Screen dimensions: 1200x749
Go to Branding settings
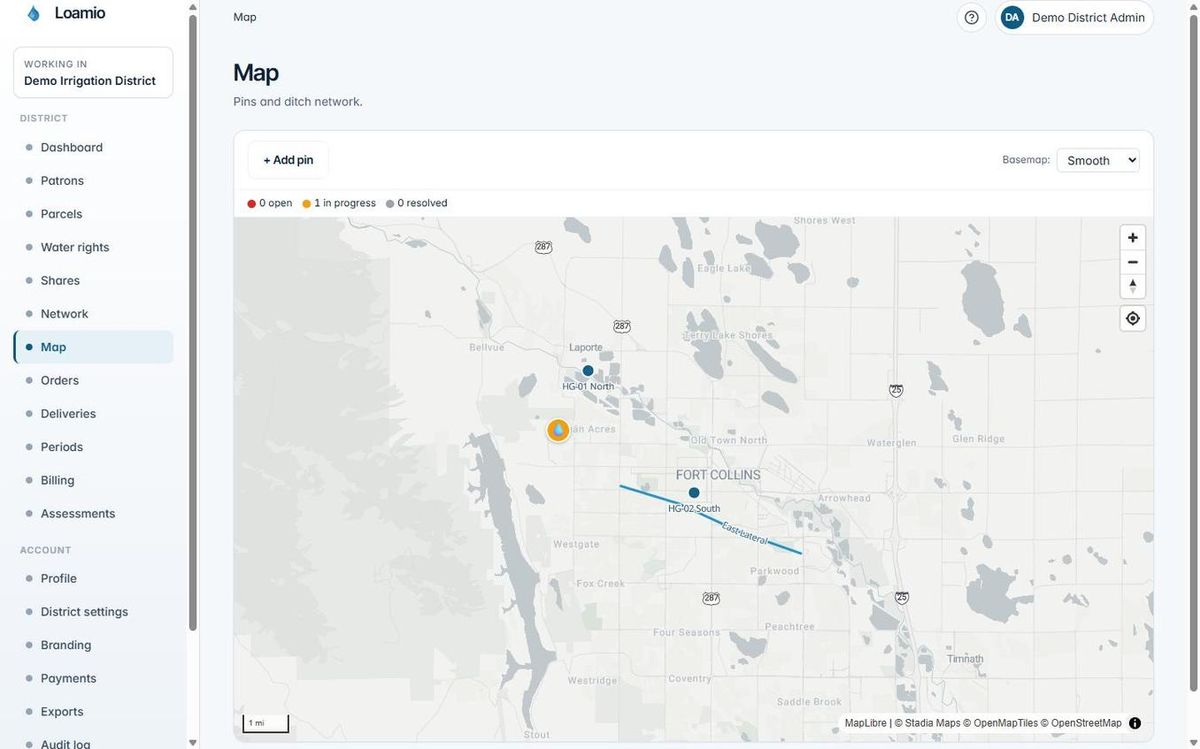[x=93, y=645]
